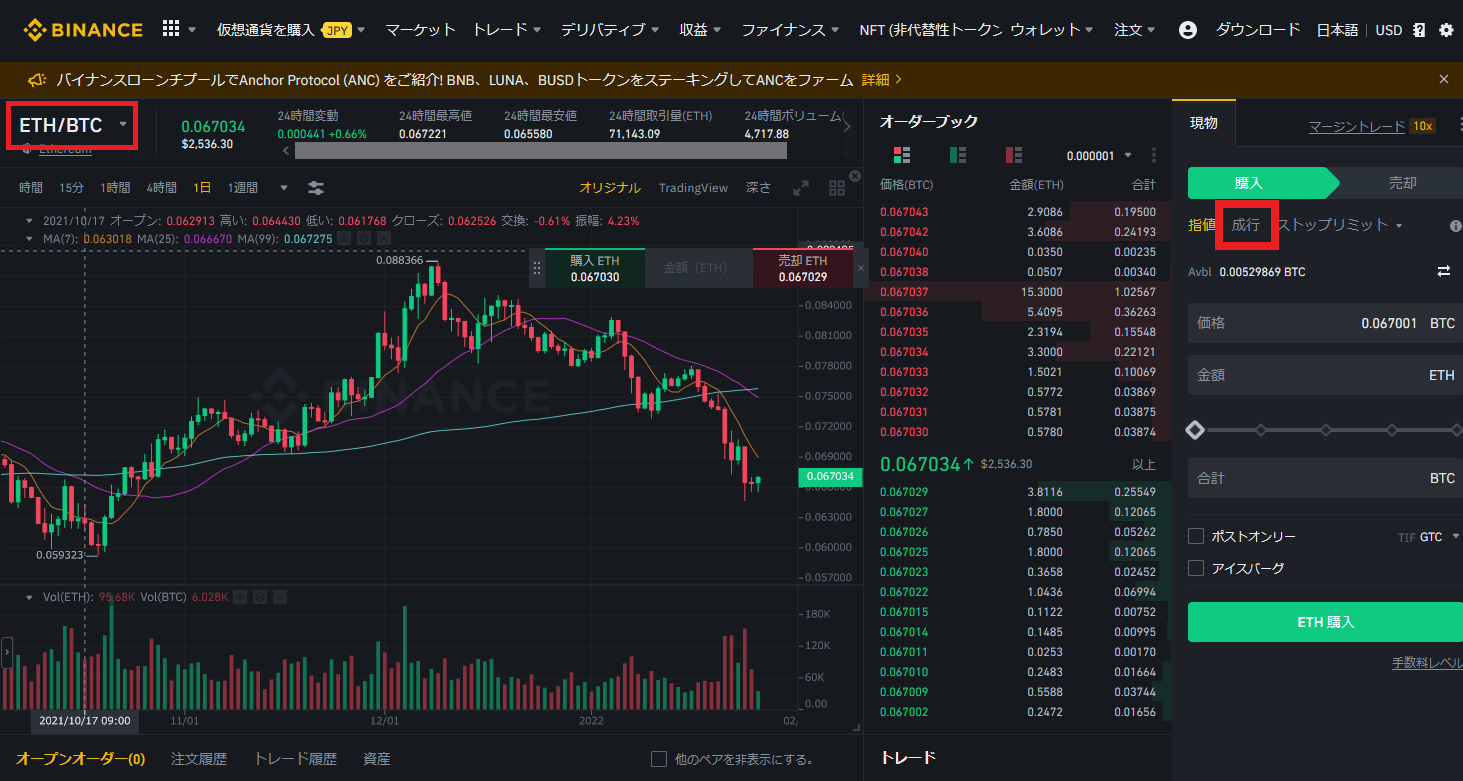Click the transfer arrows icon beside Avbl balance

(x=1444, y=271)
